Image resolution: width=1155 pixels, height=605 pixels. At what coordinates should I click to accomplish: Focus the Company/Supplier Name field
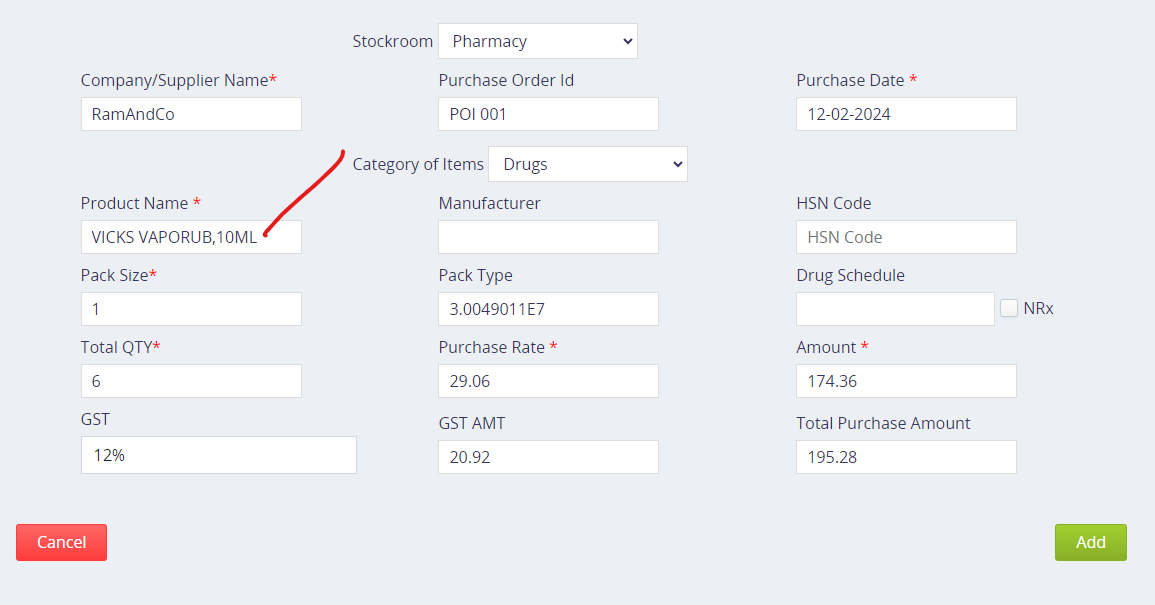(x=191, y=114)
